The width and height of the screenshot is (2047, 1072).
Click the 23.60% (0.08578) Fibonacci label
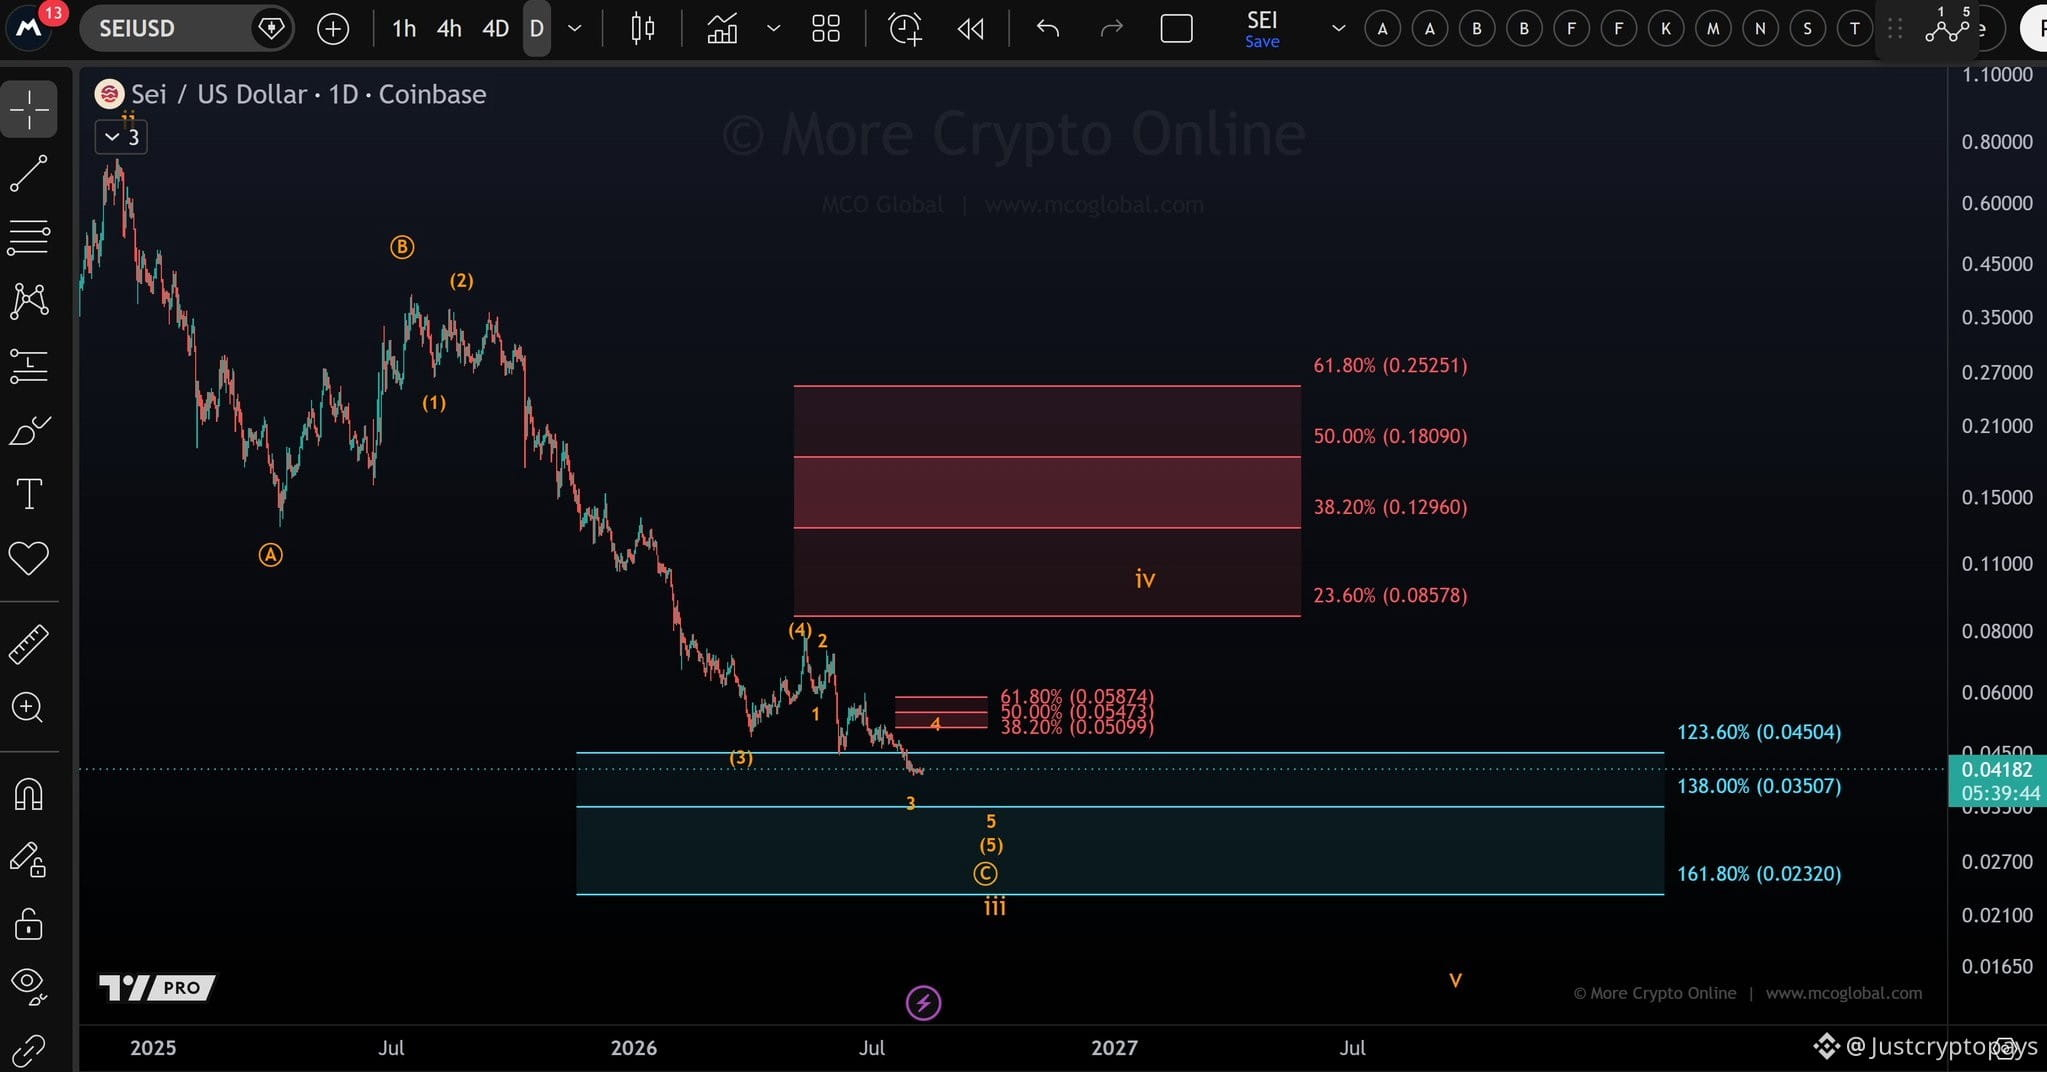pyautogui.click(x=1390, y=595)
